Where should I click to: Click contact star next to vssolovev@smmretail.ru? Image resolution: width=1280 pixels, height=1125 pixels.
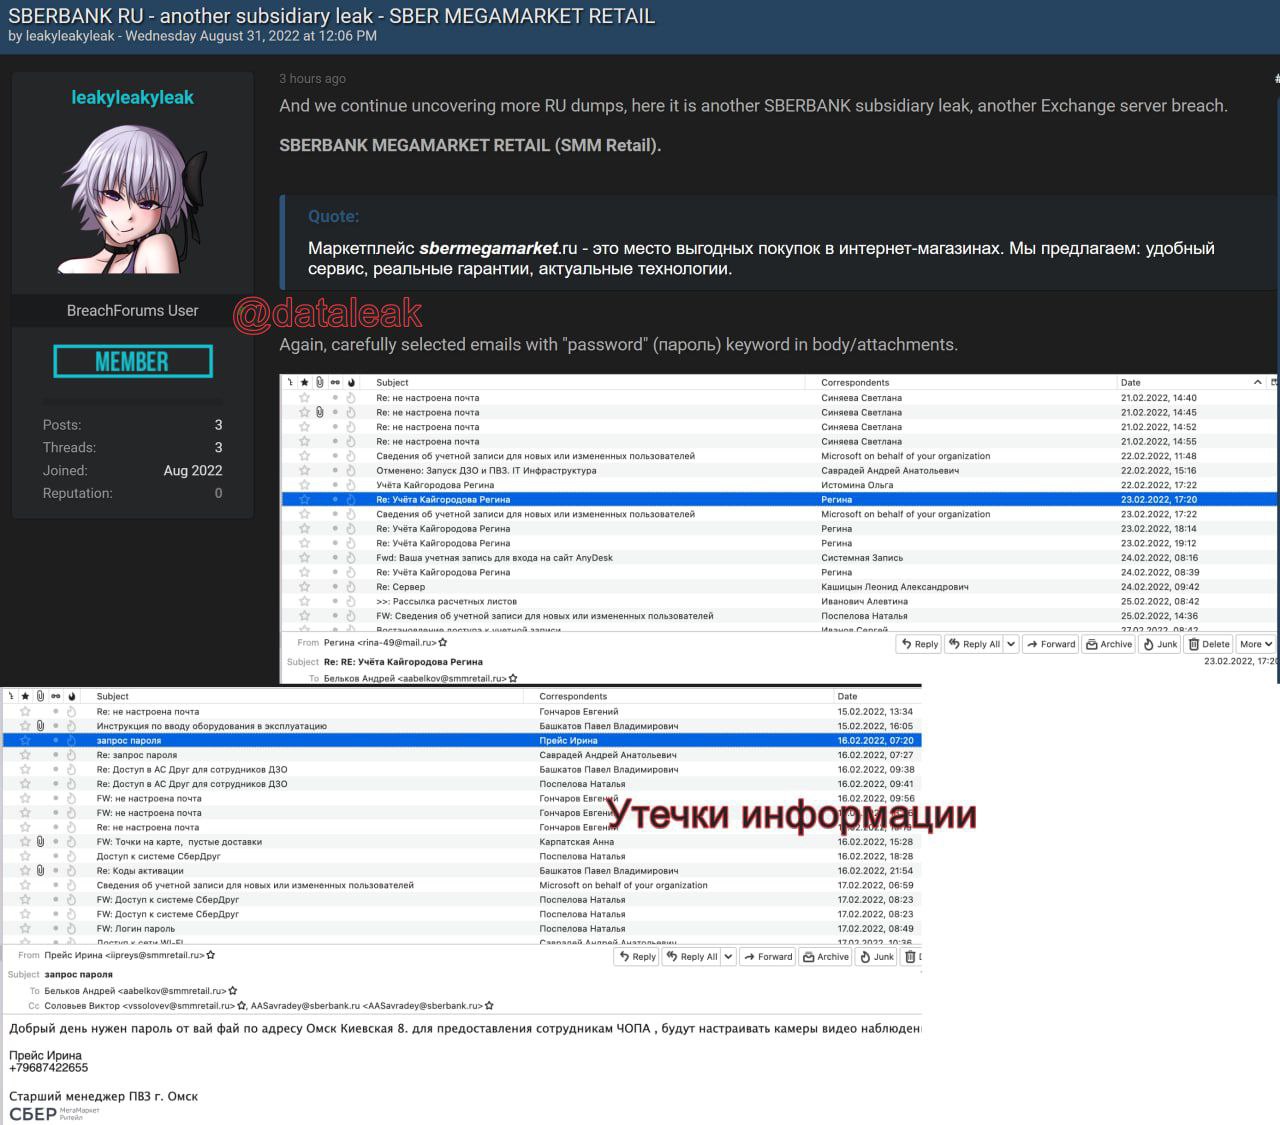coord(241,1006)
